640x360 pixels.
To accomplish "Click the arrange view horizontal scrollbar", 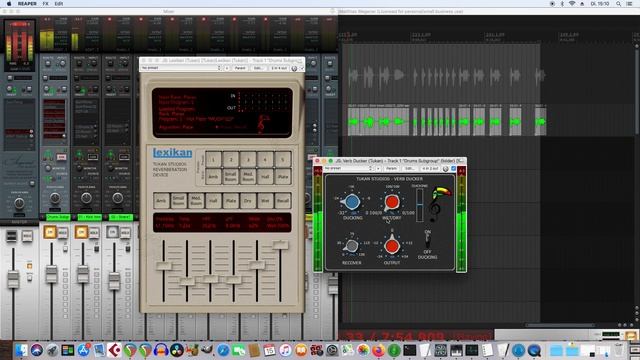I will [x=559, y=325].
